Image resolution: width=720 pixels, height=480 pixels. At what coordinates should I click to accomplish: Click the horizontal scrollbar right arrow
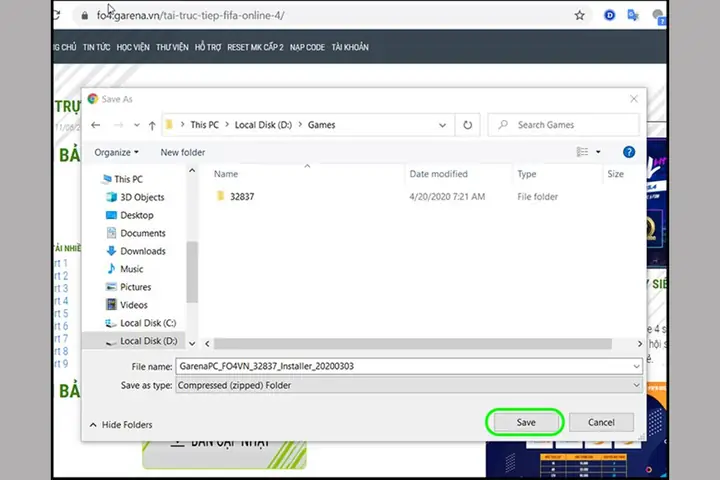coord(640,344)
